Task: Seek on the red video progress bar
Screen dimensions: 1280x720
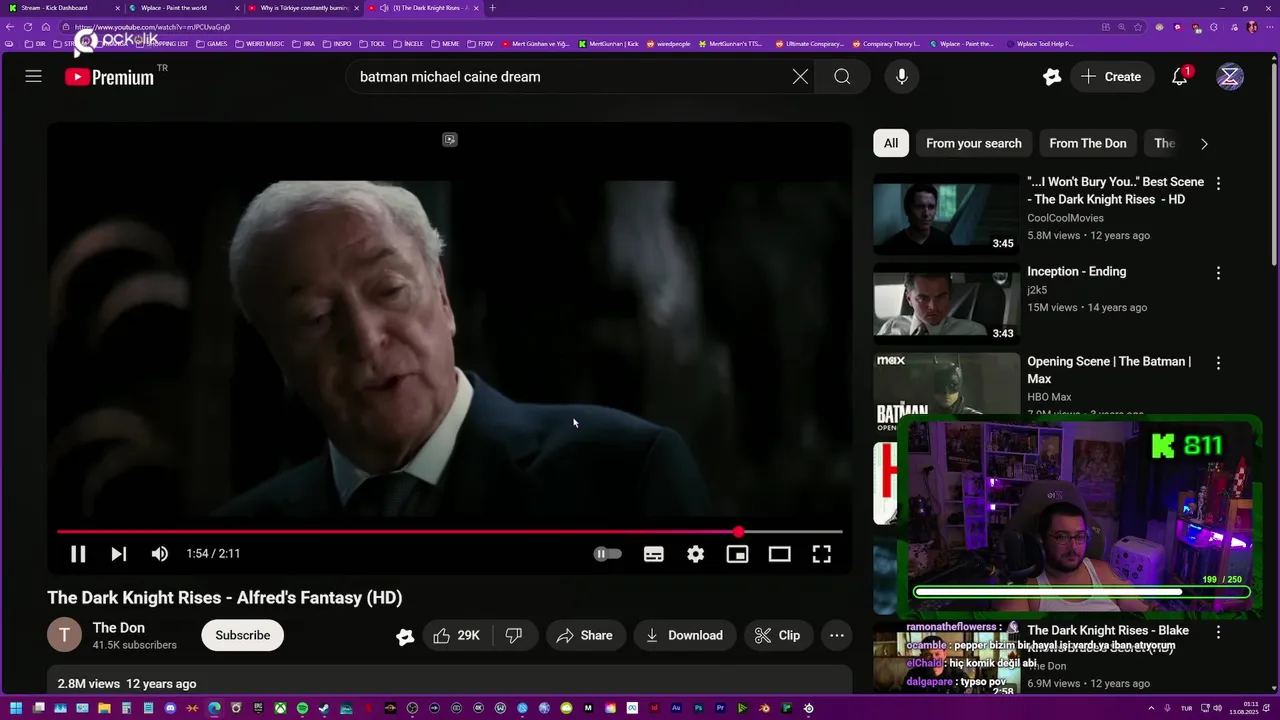Action: 449,532
